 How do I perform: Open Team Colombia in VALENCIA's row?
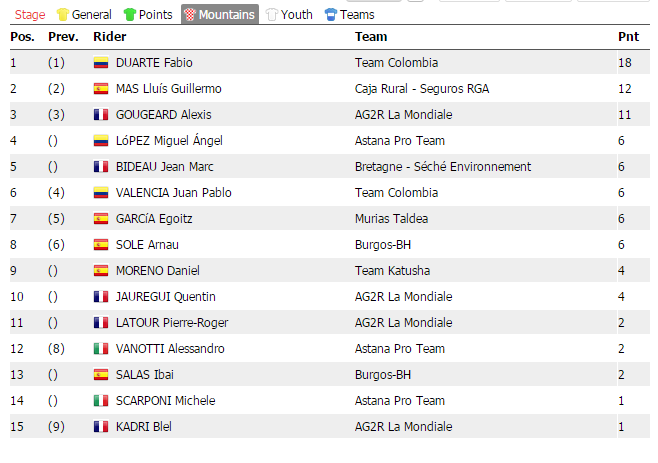[x=397, y=193]
